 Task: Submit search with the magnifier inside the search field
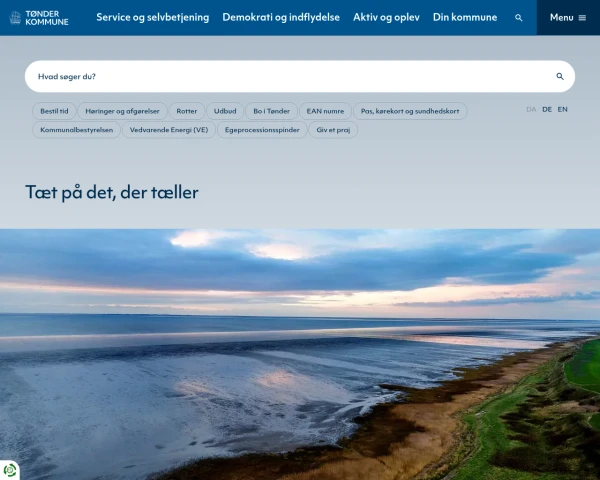(560, 77)
